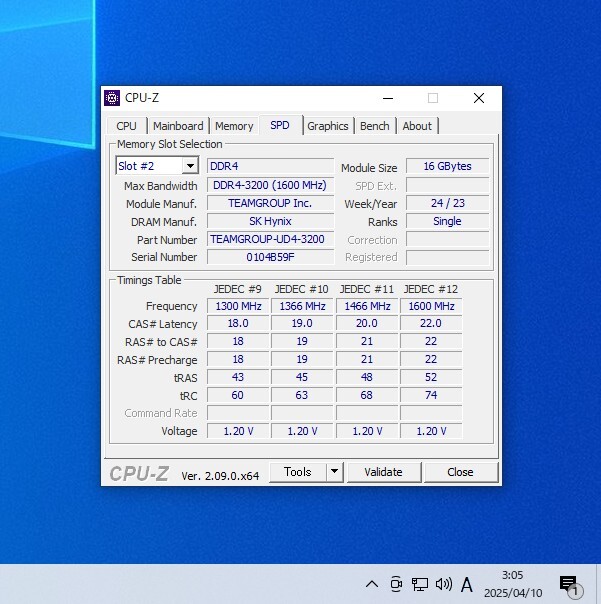Click the Max Bandwidth value DDR4-3200 (1600 MHz)

pos(270,185)
